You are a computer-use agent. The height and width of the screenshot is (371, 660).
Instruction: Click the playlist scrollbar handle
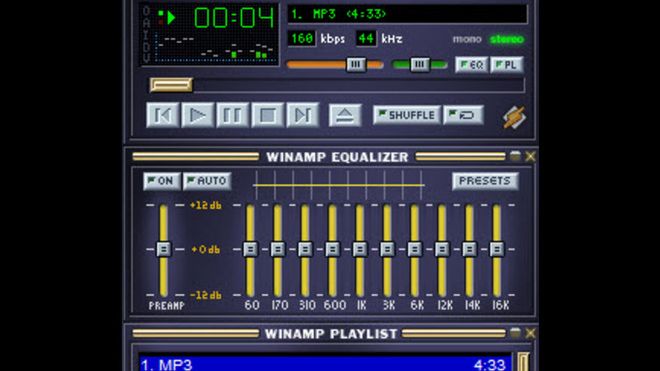(523, 362)
